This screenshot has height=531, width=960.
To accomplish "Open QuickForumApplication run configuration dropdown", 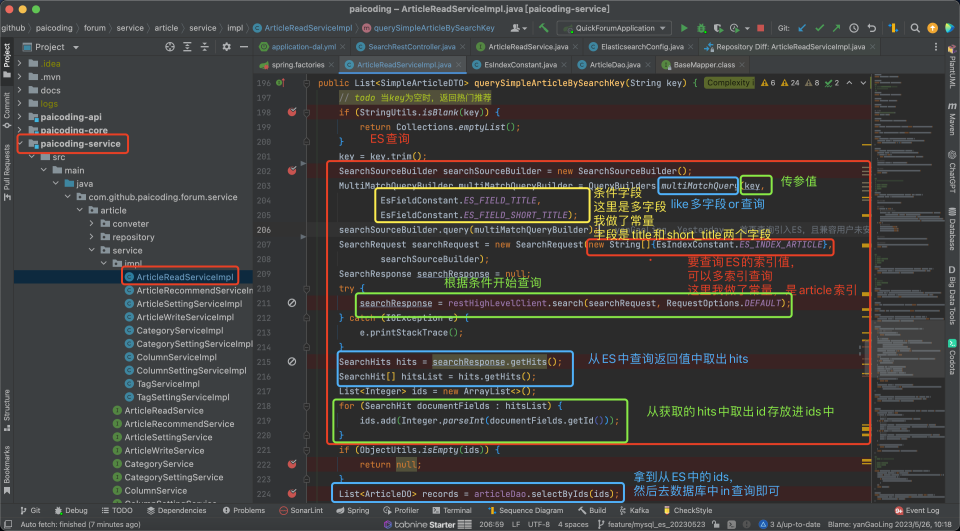I will pos(614,28).
